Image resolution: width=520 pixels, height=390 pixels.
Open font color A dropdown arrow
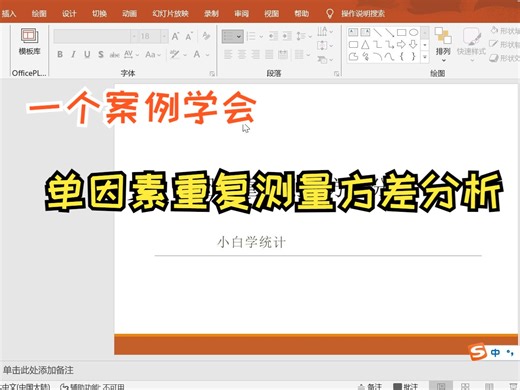click(207, 55)
